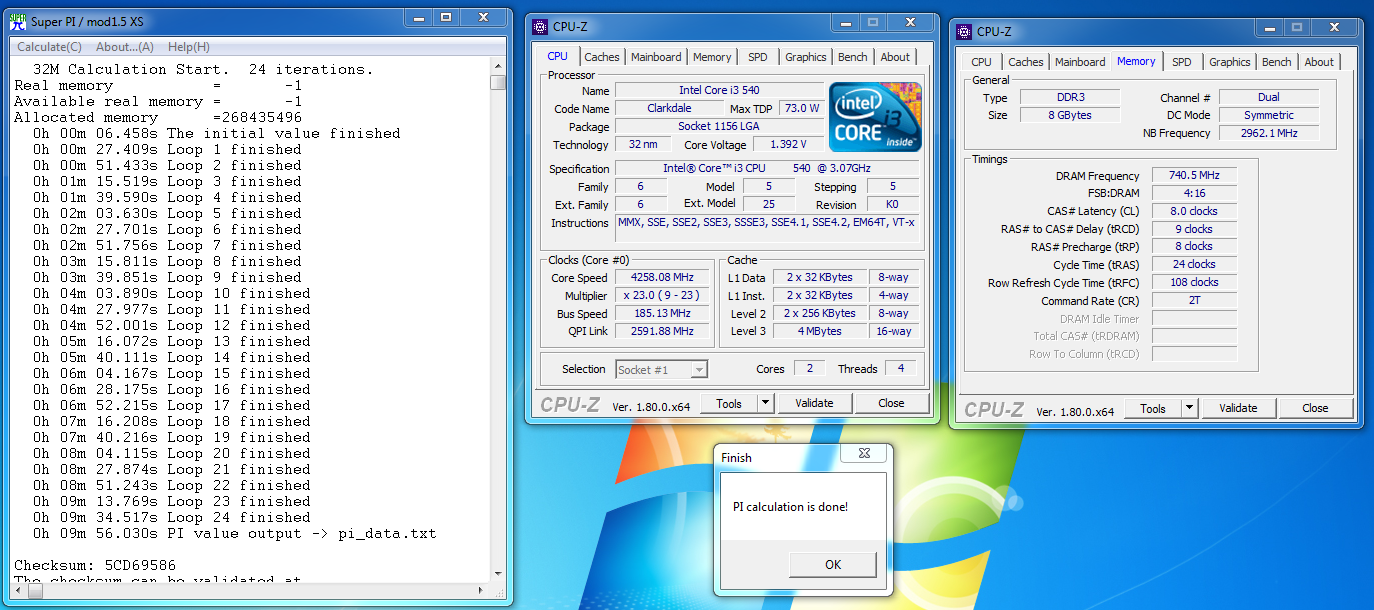Screen dimensions: 1374x610
Task: Click the Intel Core i3 540 name field
Action: point(718,90)
